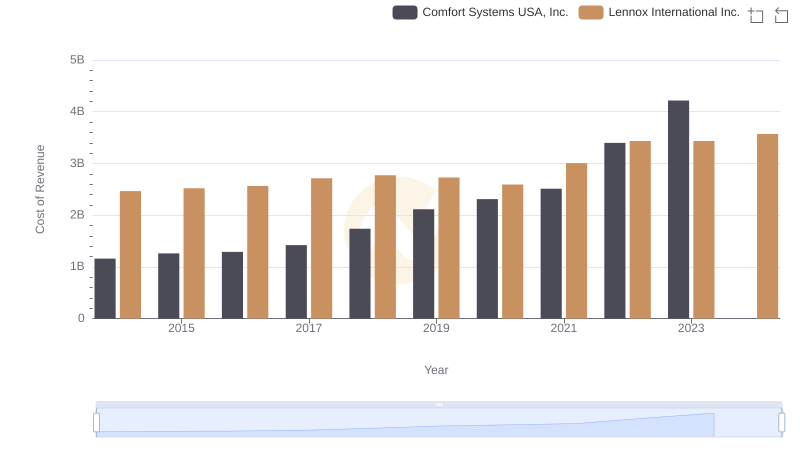Select the 2015 Comfort Systems bar
The image size is (800, 461).
169,286
